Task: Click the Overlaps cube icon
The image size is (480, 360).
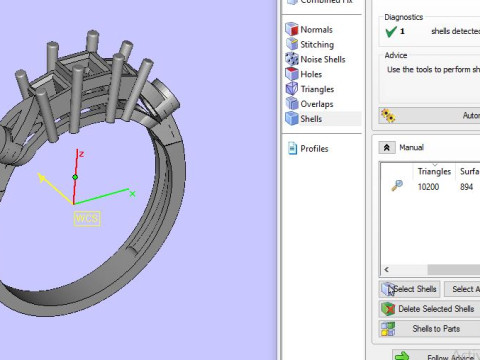Action: (292, 103)
